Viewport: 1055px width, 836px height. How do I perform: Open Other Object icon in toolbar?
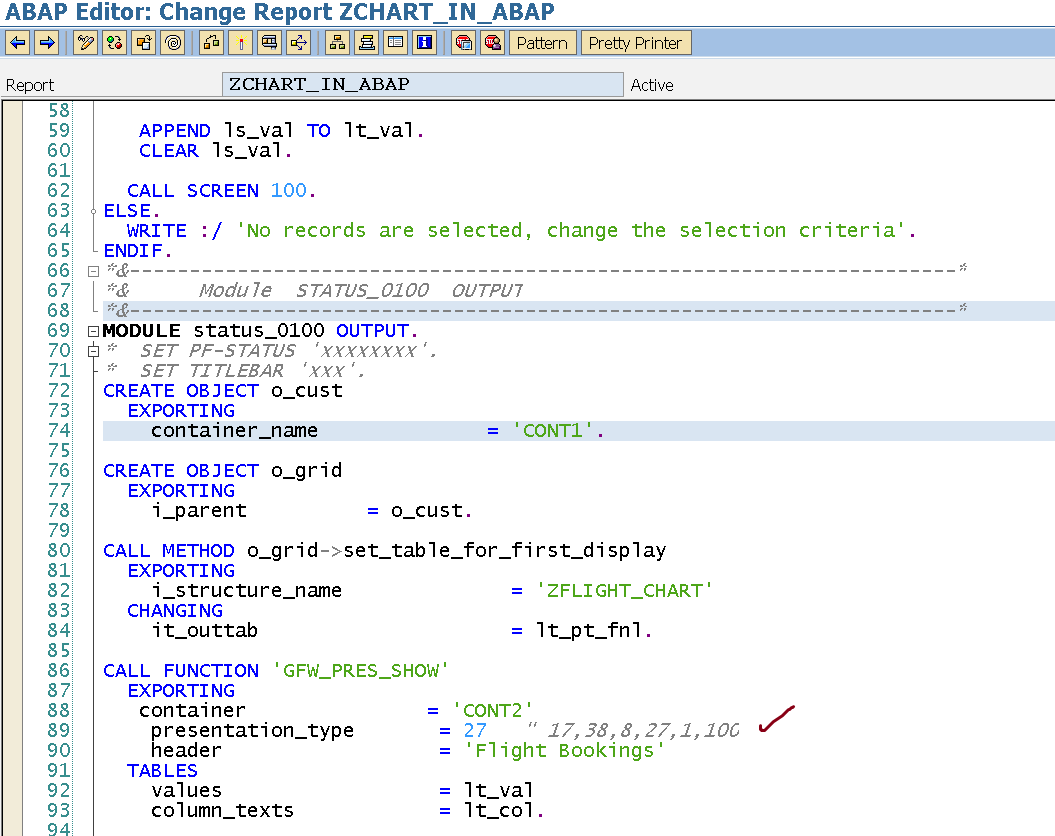point(144,43)
